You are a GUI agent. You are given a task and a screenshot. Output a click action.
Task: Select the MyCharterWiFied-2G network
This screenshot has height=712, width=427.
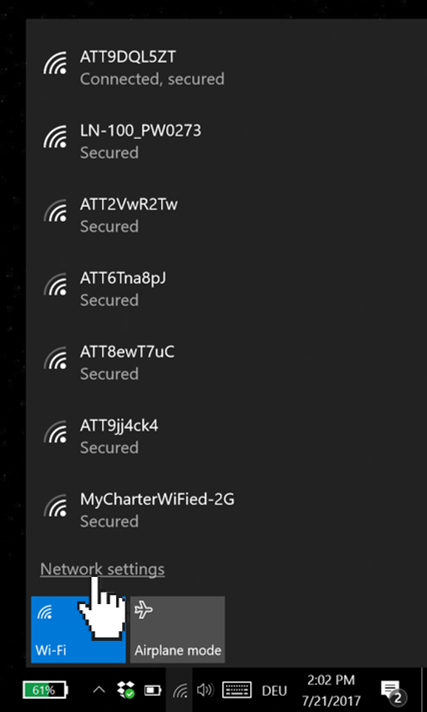(x=226, y=510)
